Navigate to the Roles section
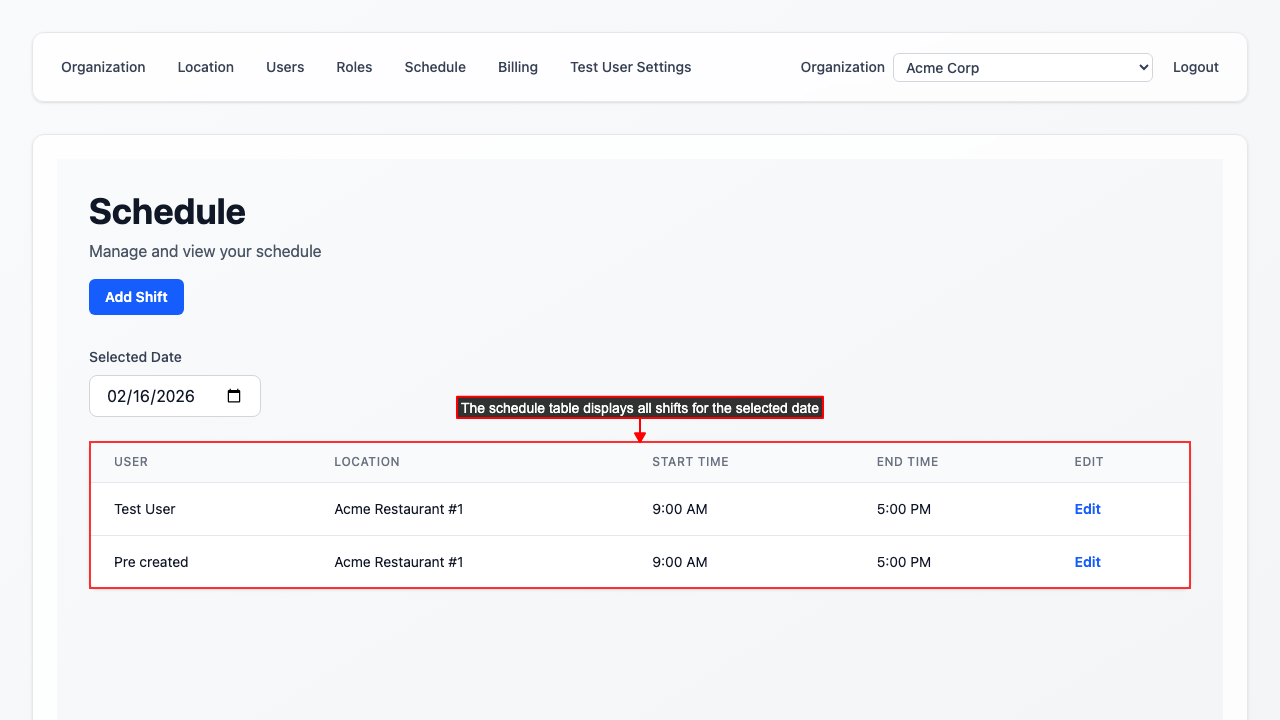 [354, 67]
